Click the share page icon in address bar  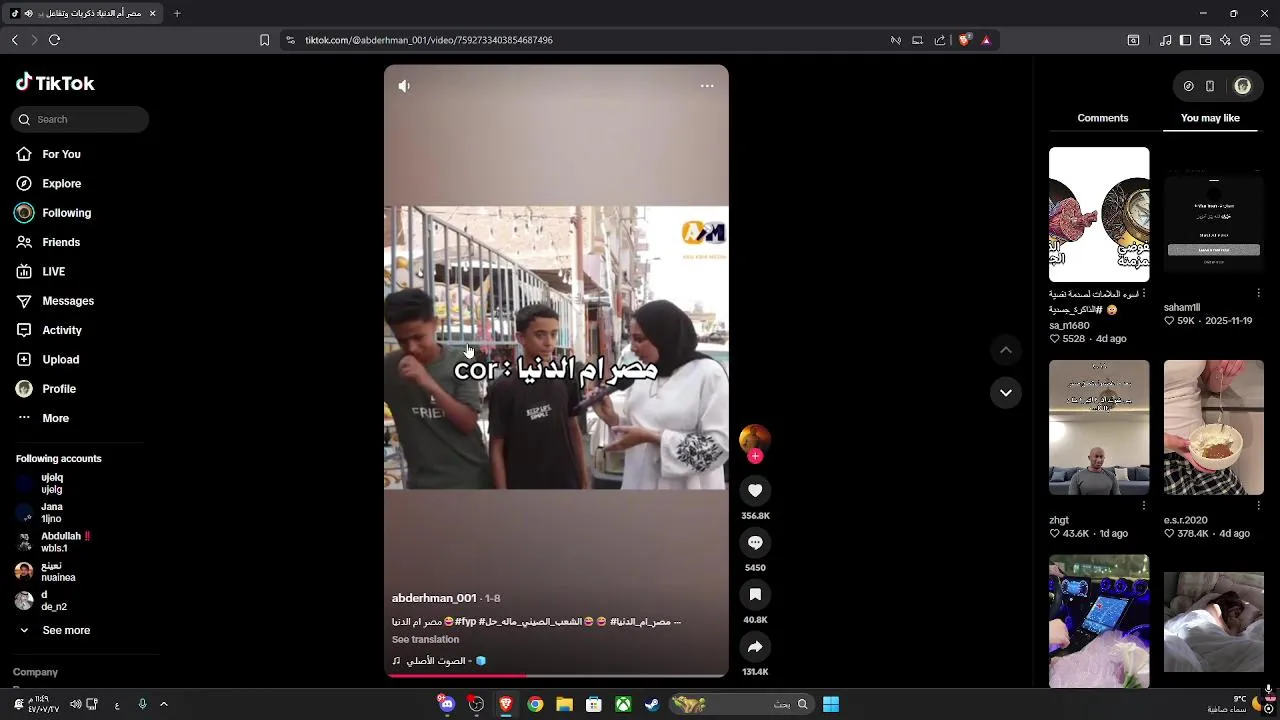[x=940, y=40]
